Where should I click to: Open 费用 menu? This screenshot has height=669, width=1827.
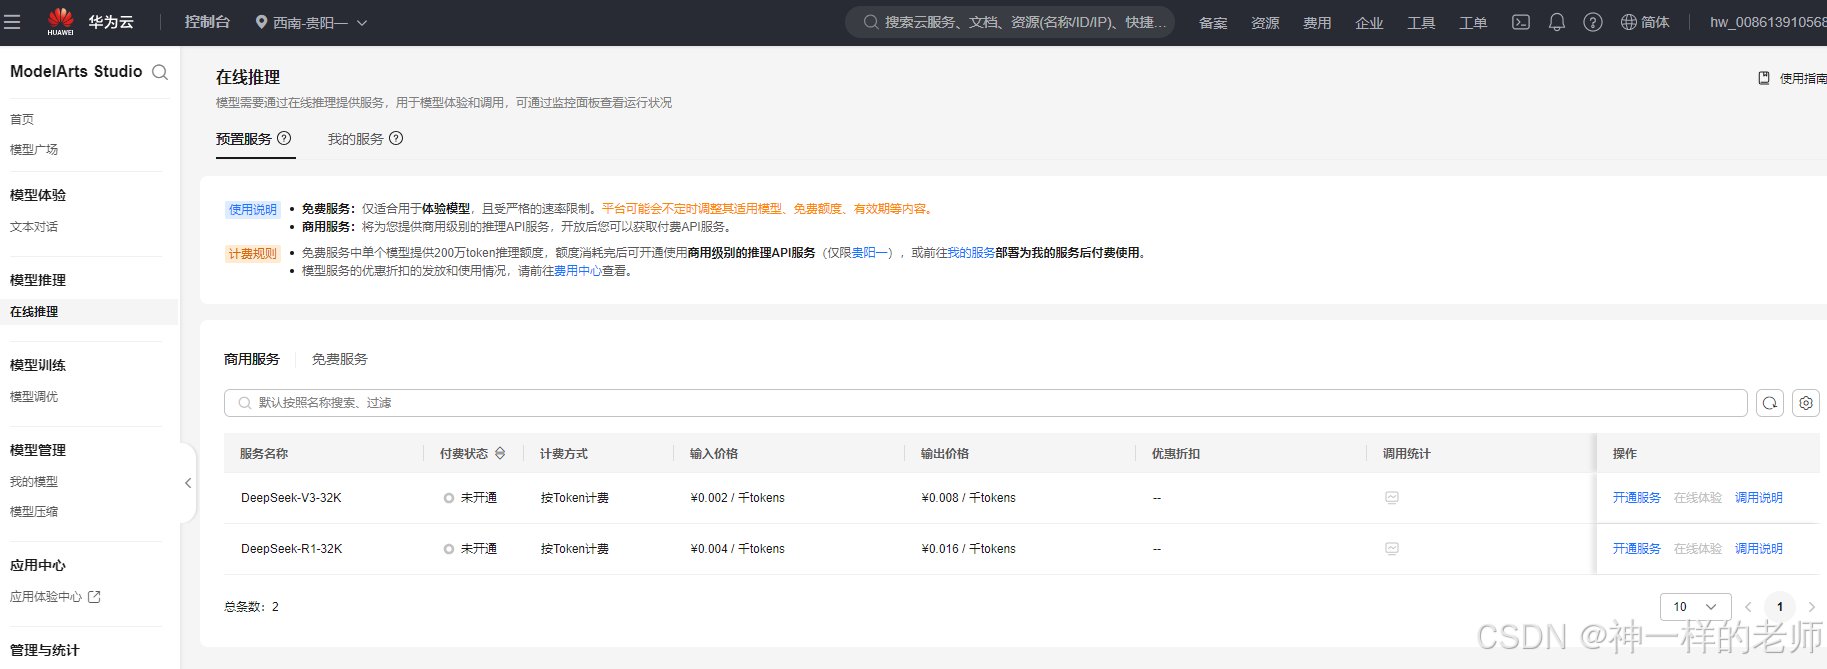[1317, 23]
